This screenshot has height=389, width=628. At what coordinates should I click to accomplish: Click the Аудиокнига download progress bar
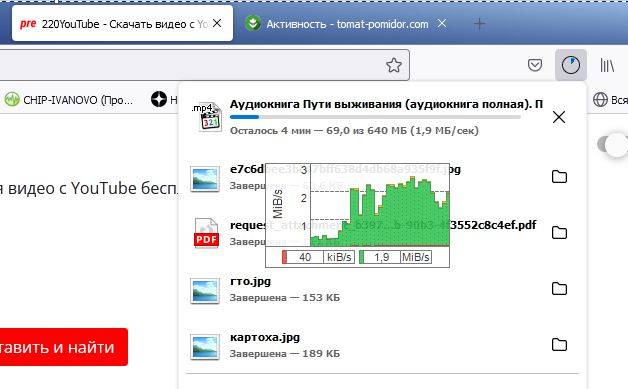(375, 117)
